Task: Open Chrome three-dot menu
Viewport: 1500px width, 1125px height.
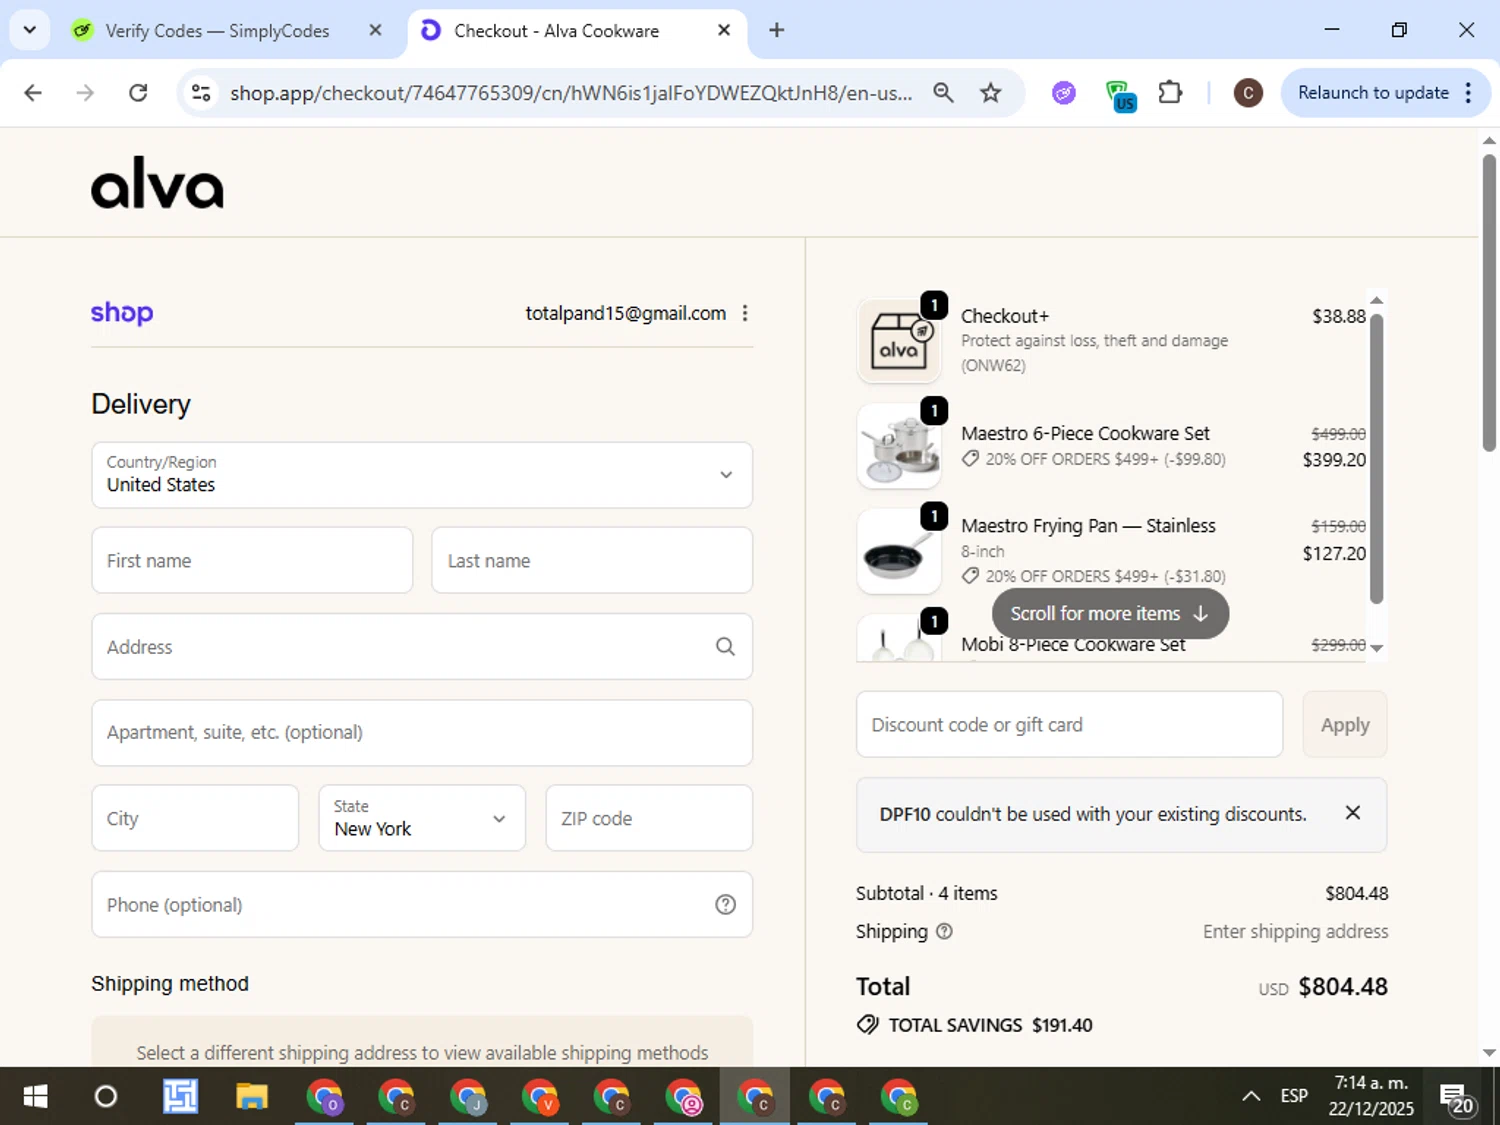Action: point(1468,93)
